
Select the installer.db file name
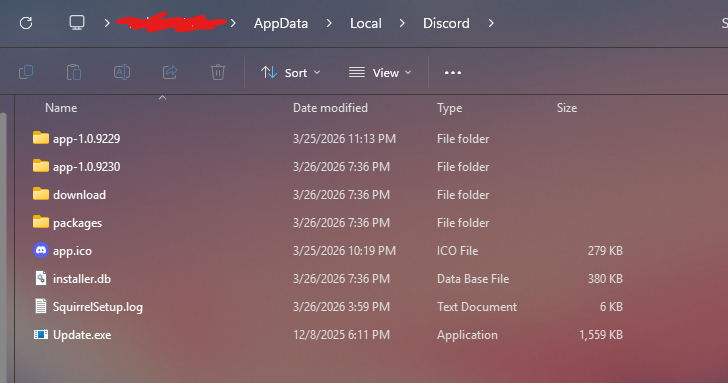(x=82, y=279)
